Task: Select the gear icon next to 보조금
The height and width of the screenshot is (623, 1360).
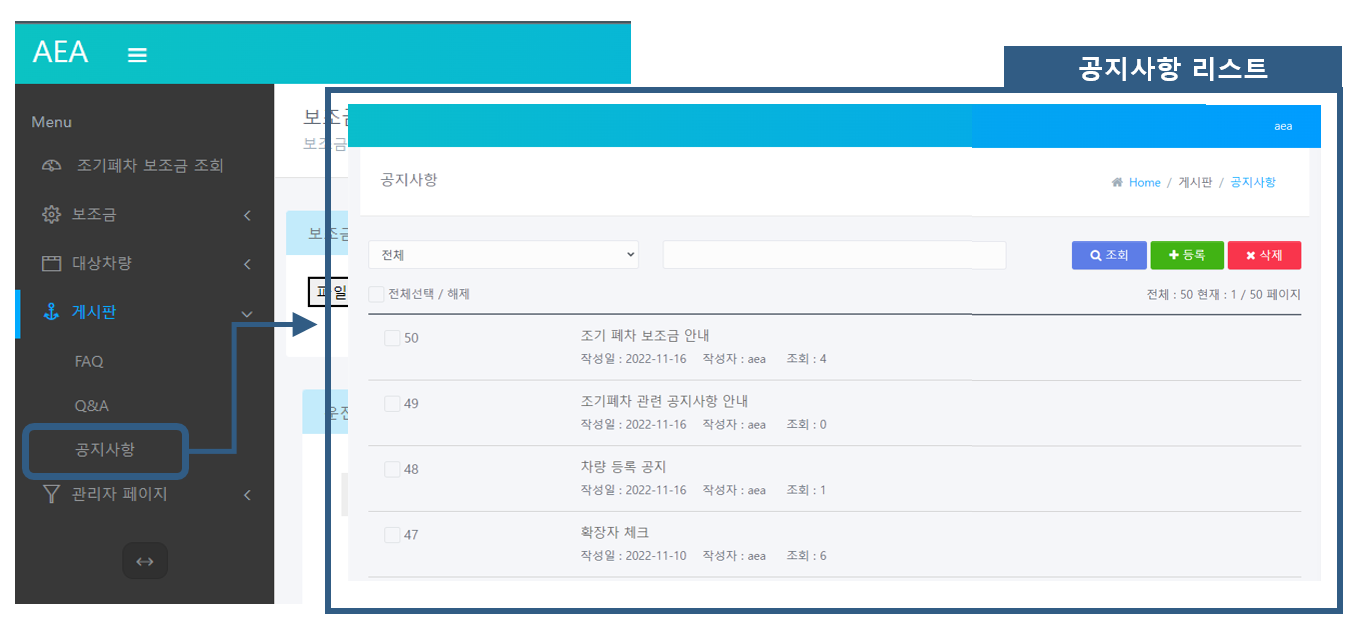Action: tap(50, 215)
